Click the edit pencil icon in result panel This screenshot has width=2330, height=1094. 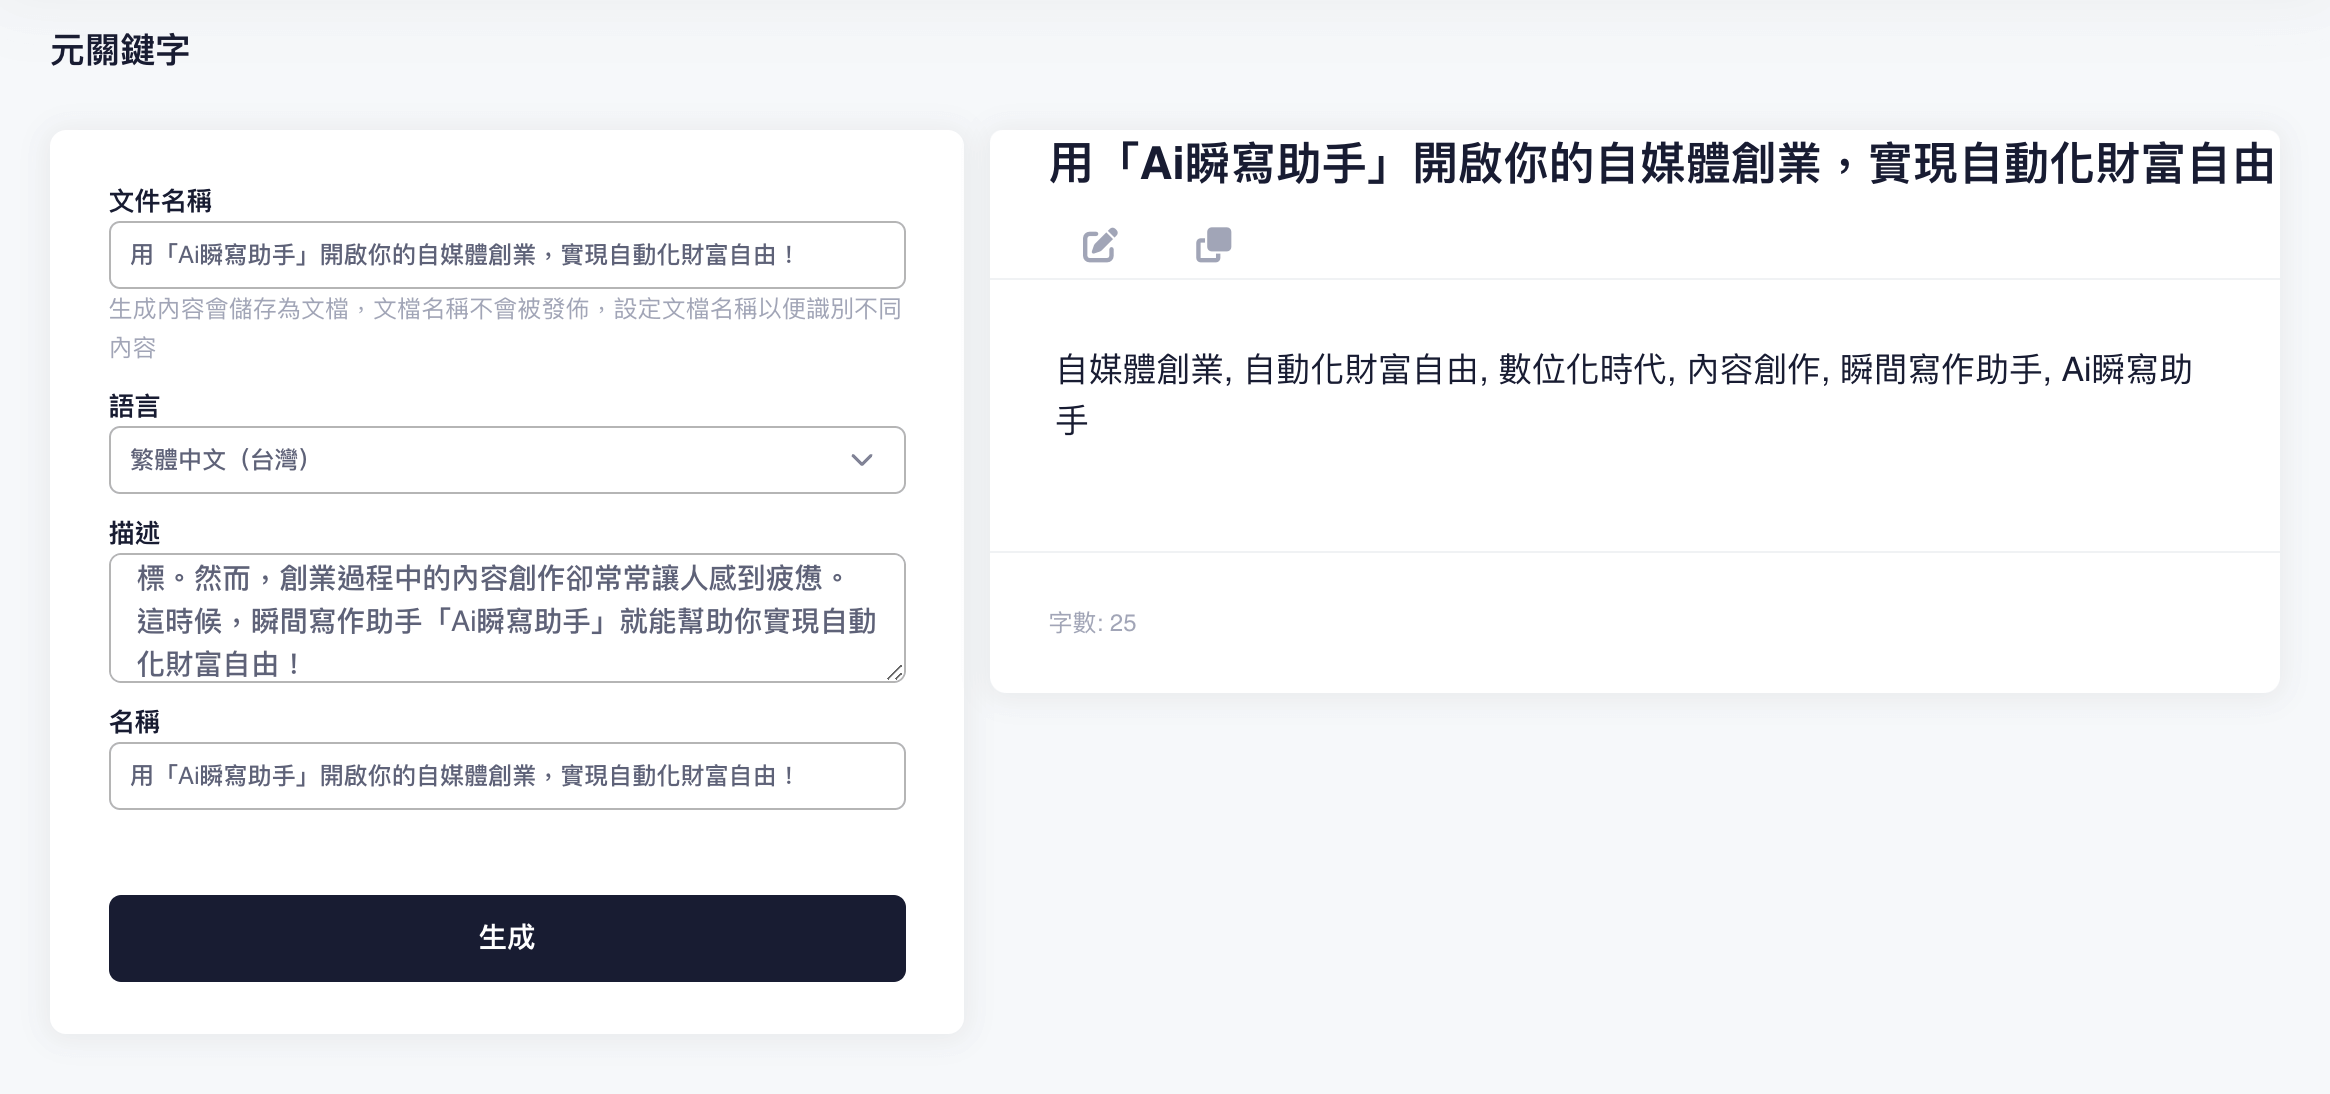1100,245
